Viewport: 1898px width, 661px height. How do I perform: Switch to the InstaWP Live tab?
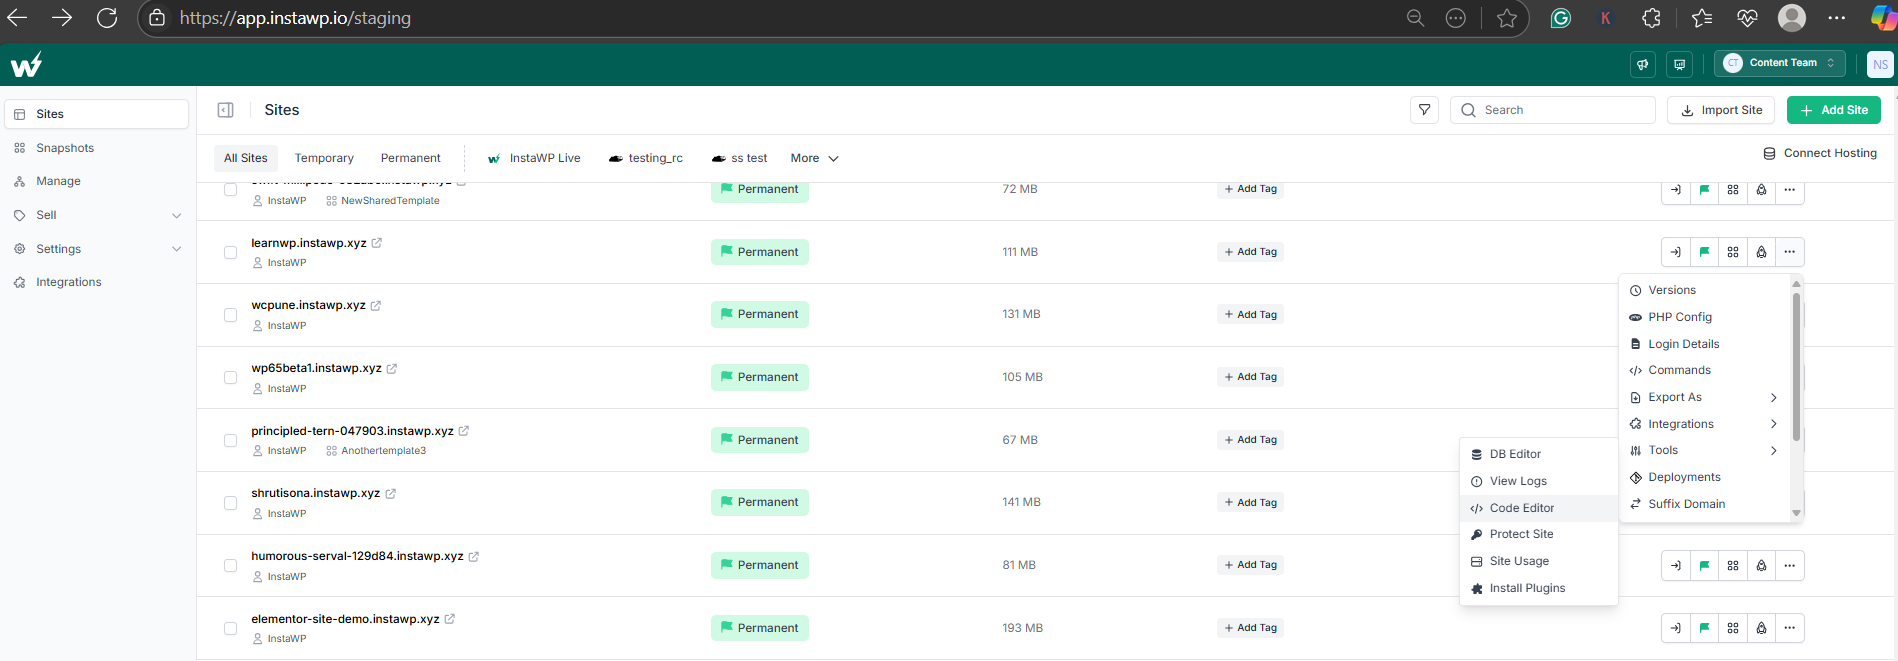tap(534, 158)
